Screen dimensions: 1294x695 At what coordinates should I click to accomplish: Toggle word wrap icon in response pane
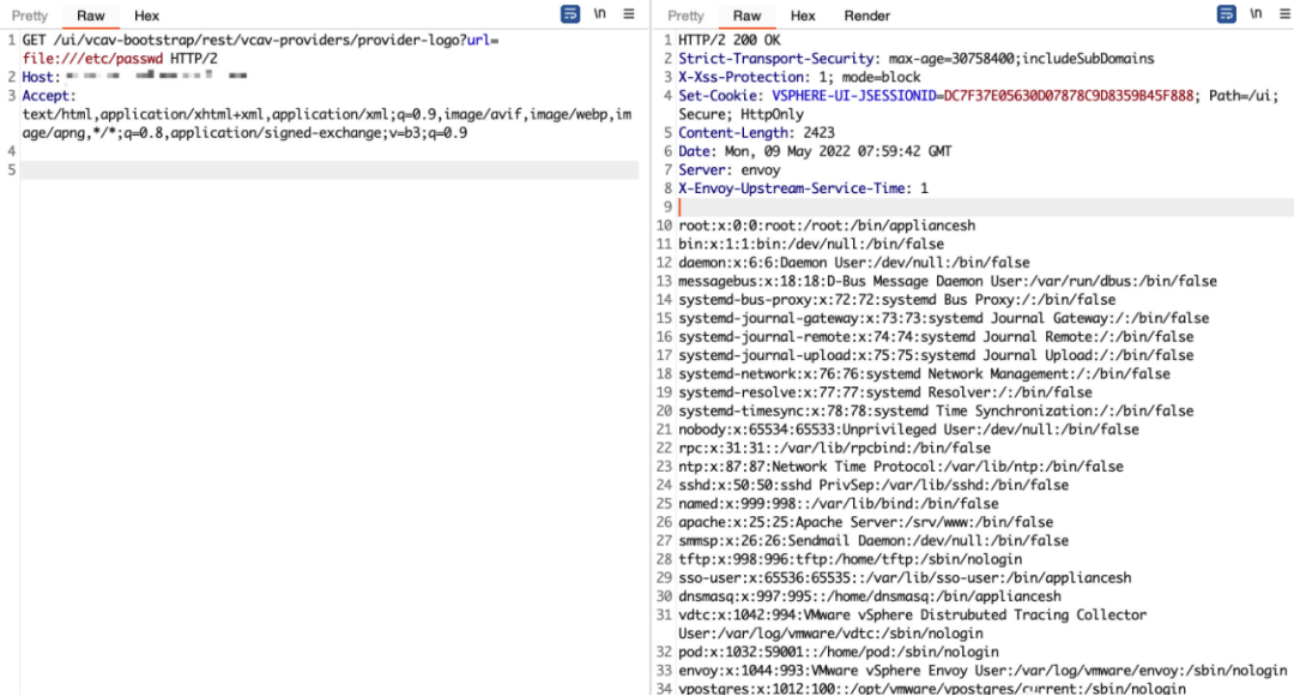[x=1226, y=15]
